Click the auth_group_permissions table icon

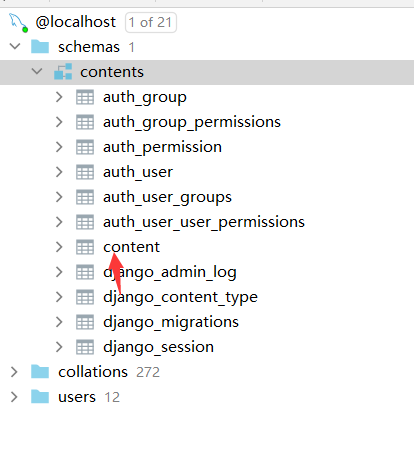(85, 122)
